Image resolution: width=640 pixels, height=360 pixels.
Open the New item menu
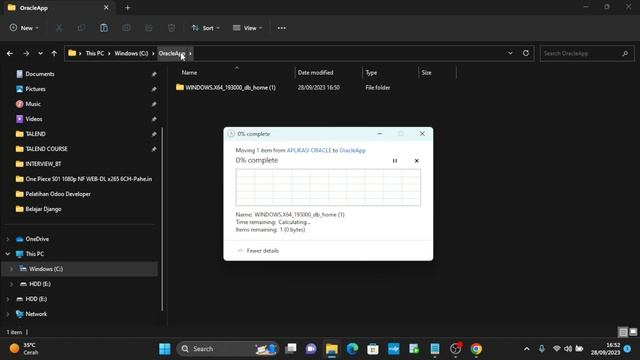[x=24, y=28]
